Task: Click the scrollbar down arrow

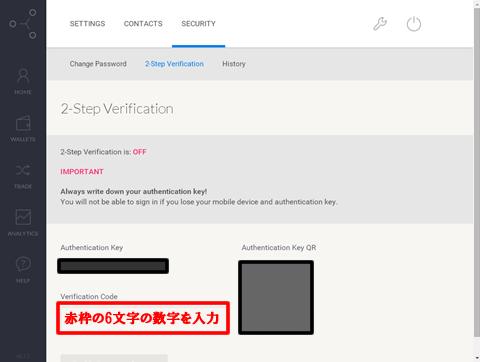Action: point(477,358)
